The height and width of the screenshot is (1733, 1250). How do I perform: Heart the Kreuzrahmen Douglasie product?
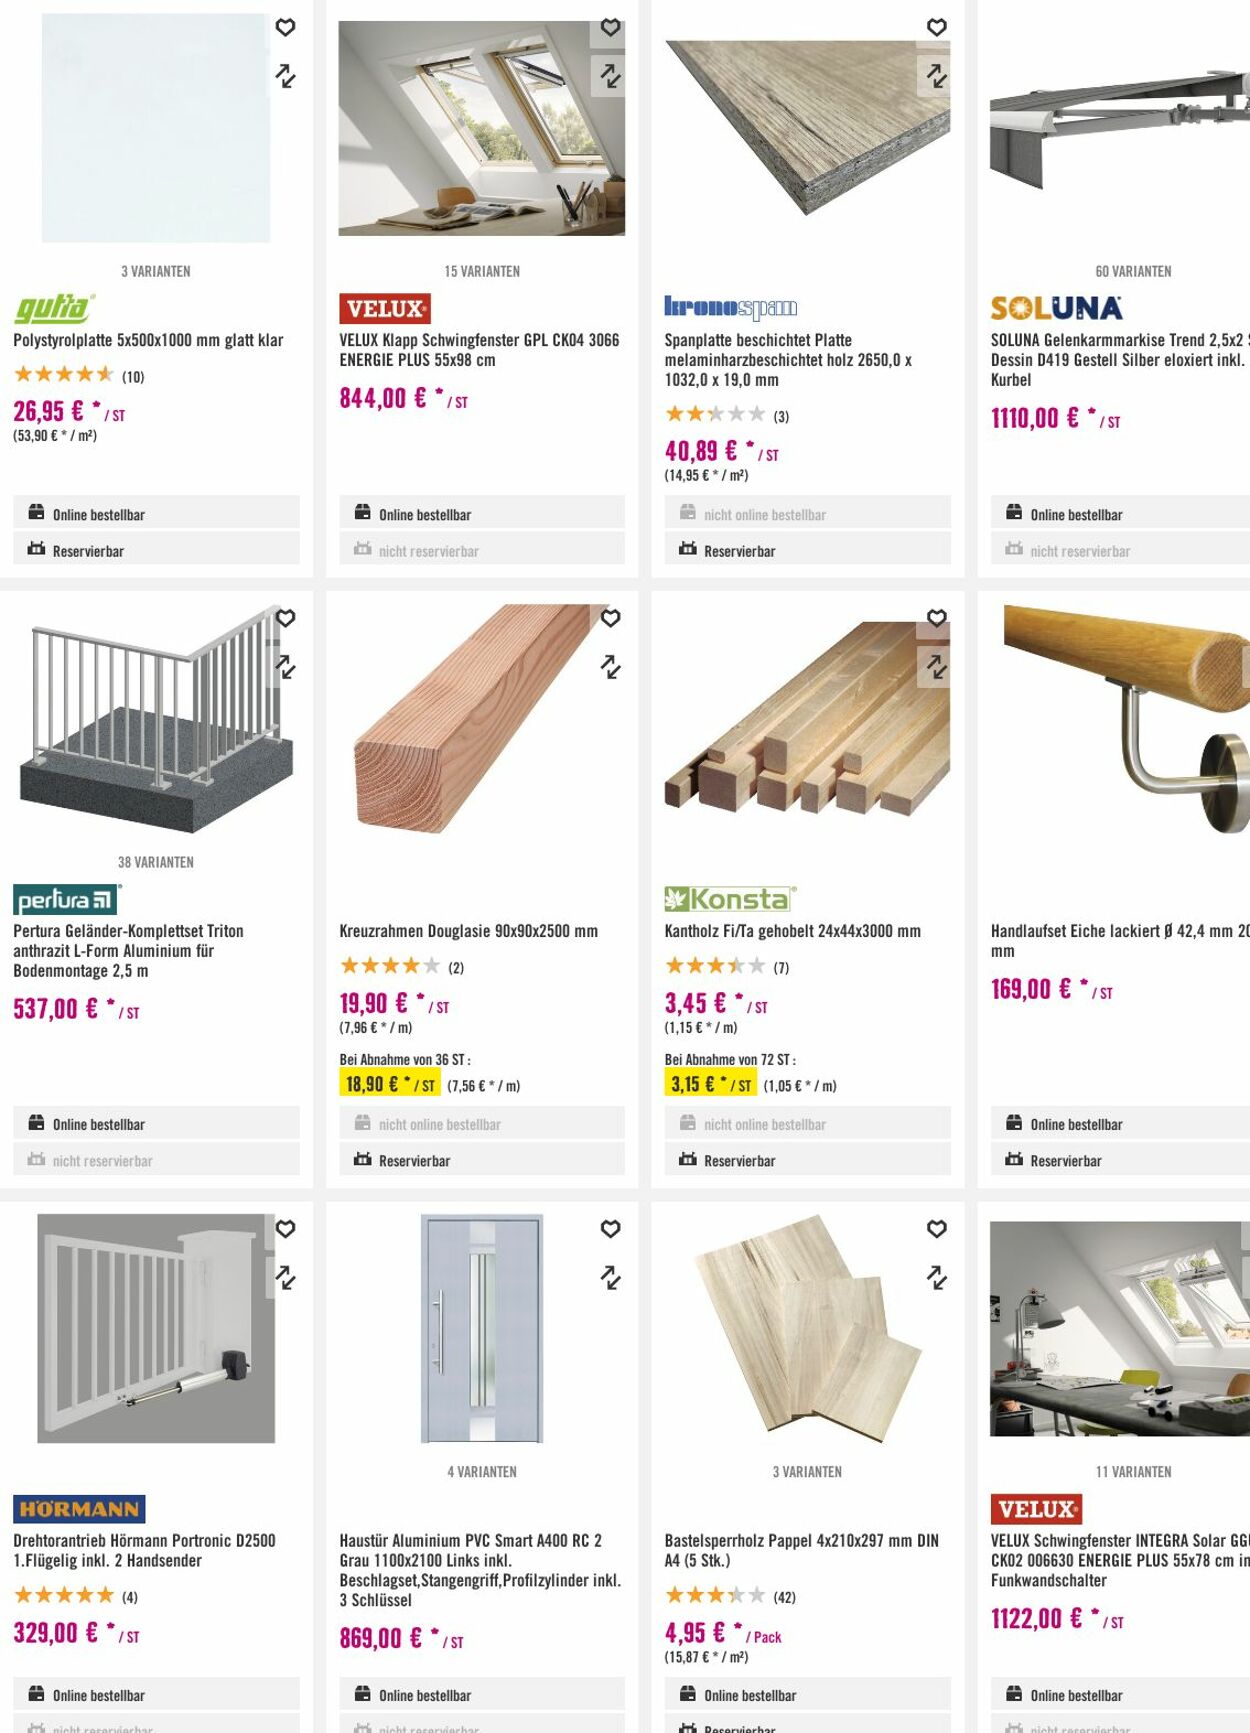[610, 618]
